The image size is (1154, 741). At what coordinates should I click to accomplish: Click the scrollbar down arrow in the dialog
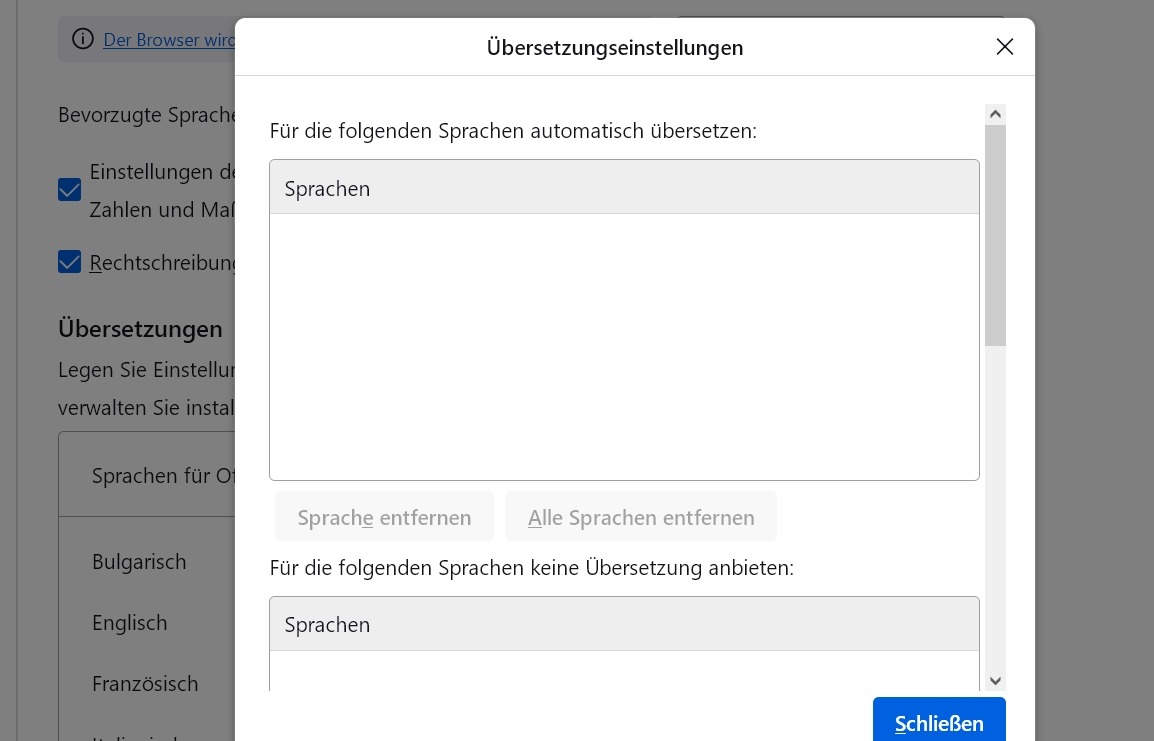(x=995, y=680)
